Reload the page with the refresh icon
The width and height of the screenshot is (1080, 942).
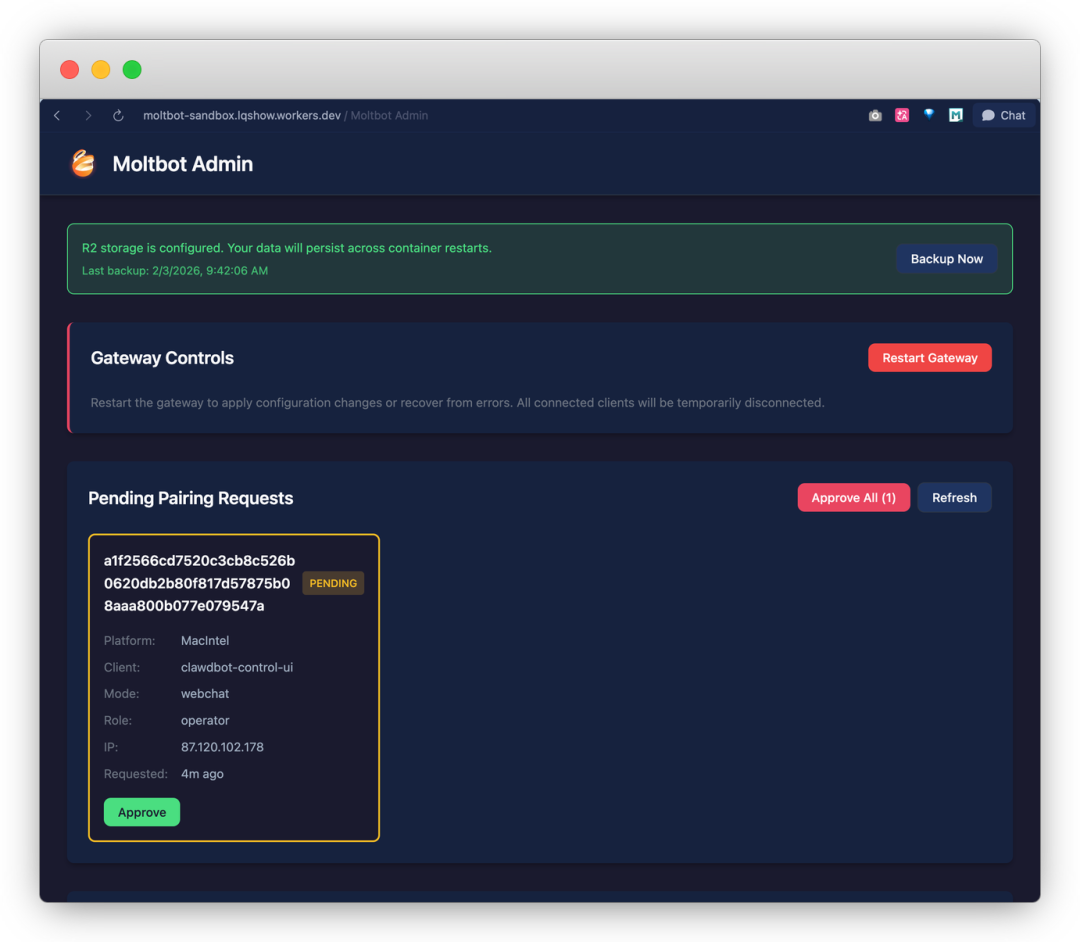118,115
